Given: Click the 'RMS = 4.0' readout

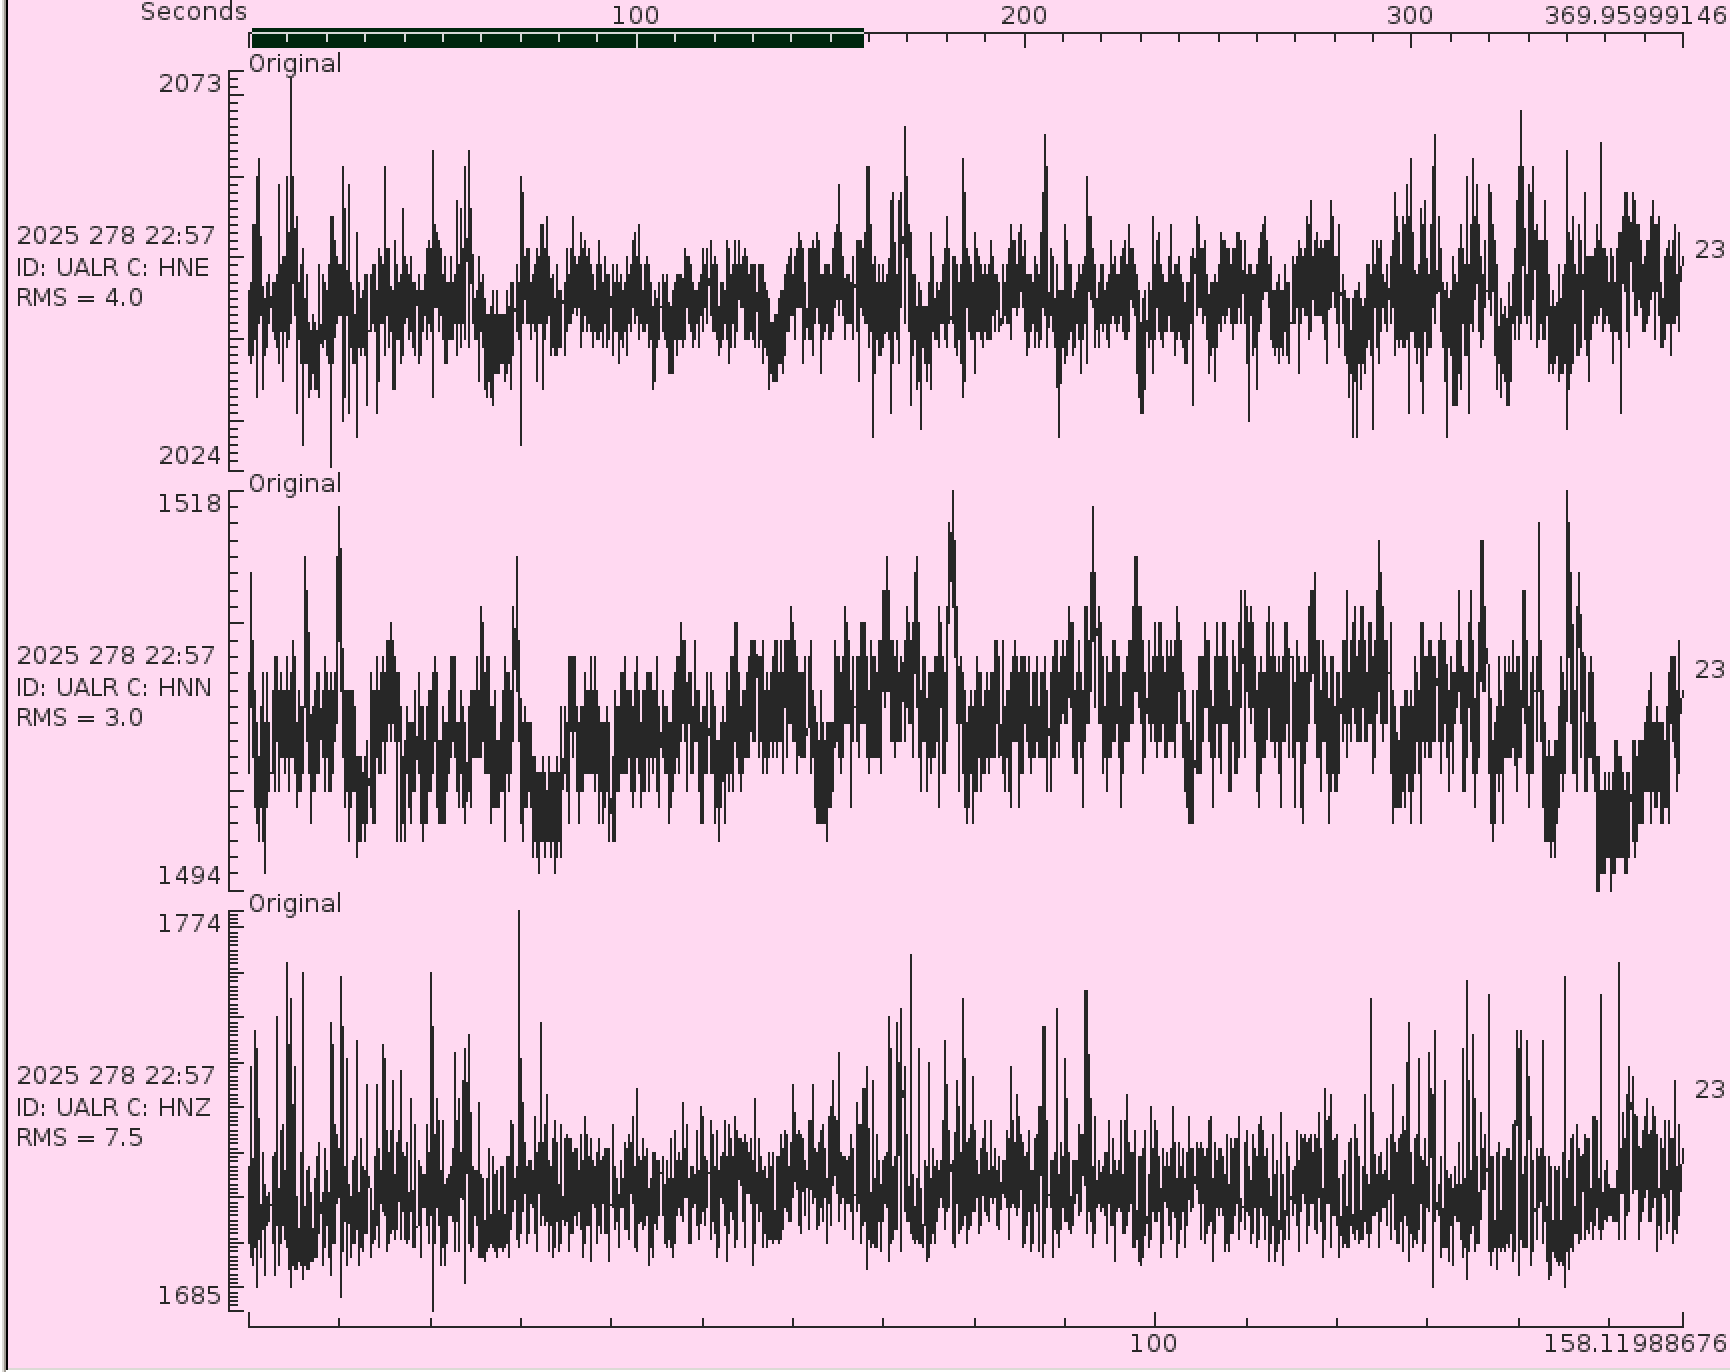Looking at the screenshot, I should [x=80, y=297].
